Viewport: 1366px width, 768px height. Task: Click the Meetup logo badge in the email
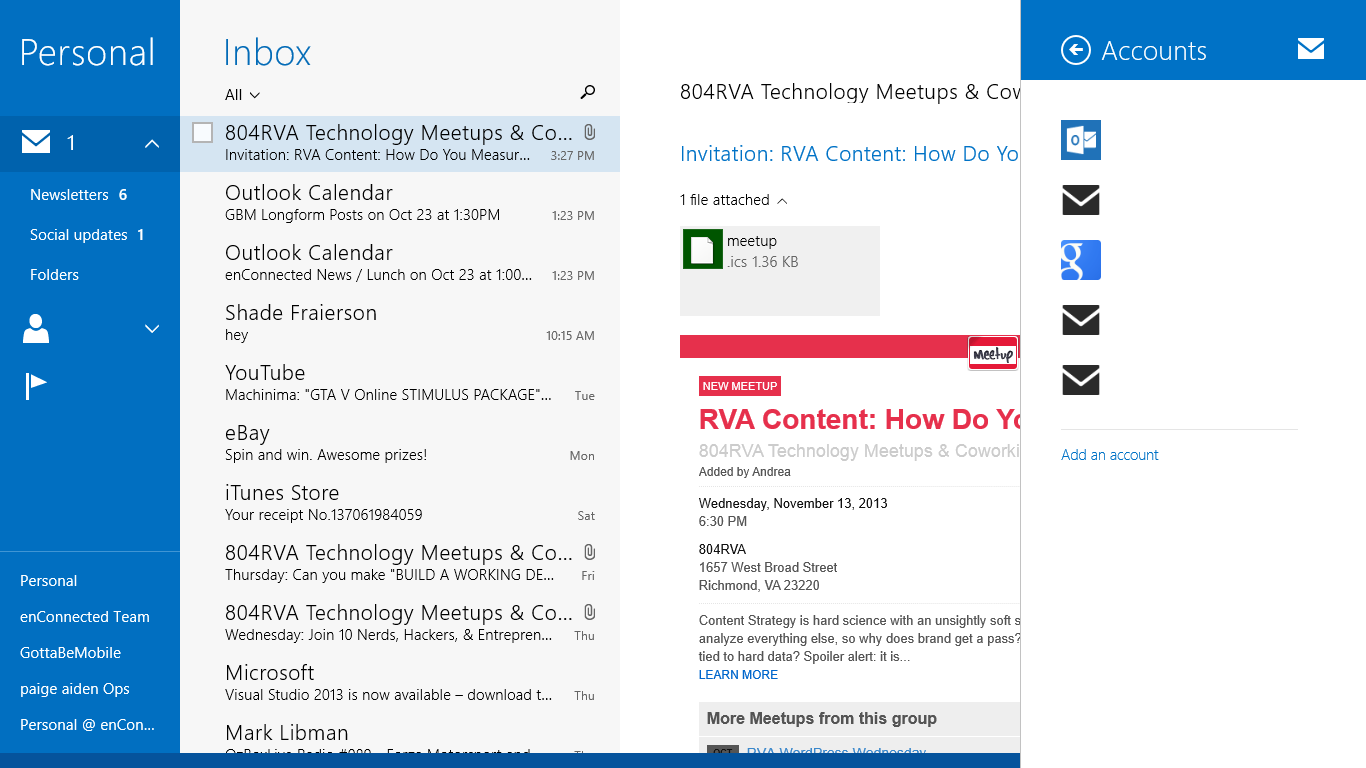pyautogui.click(x=994, y=353)
